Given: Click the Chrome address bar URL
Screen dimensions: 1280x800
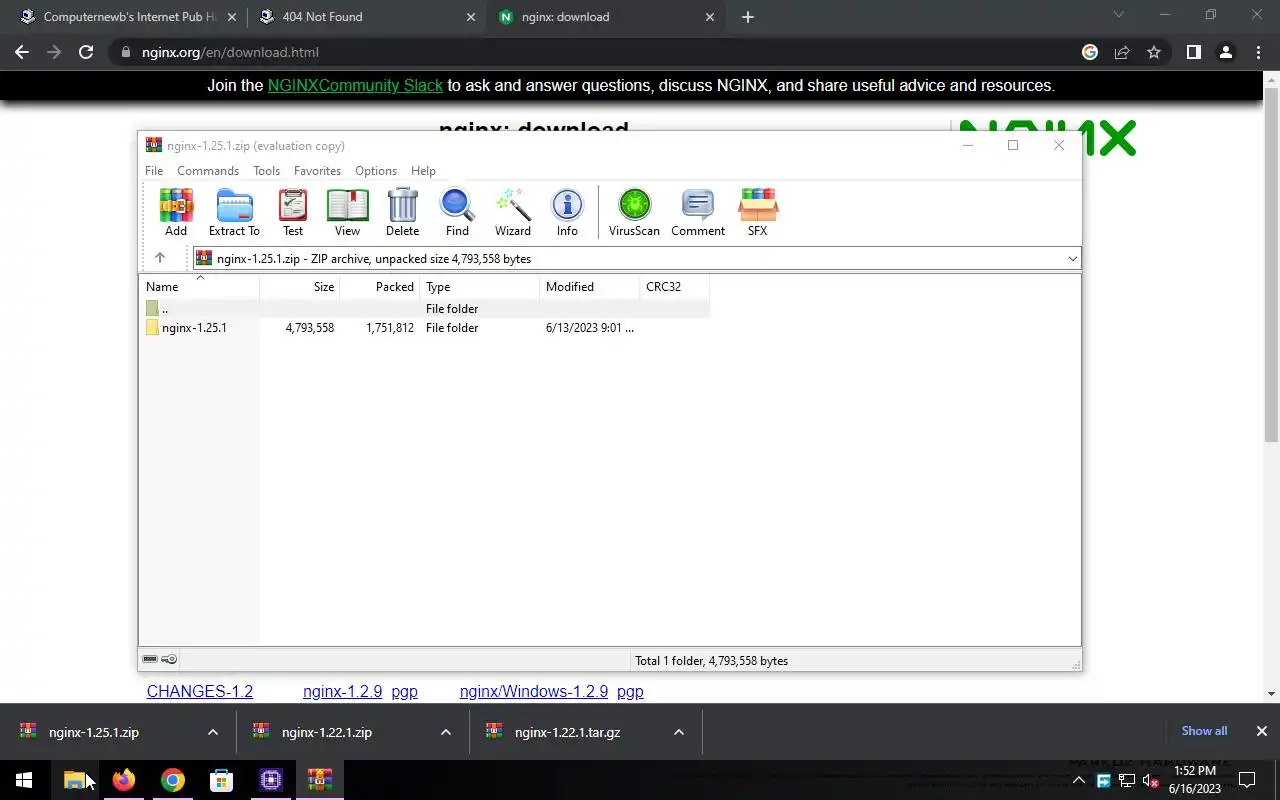Looking at the screenshot, I should [x=230, y=52].
